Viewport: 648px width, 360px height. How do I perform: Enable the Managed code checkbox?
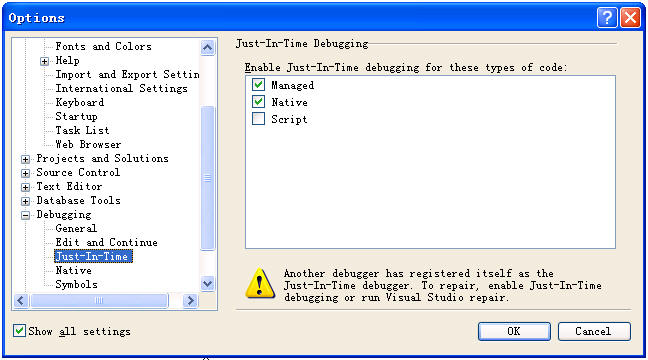coord(259,85)
